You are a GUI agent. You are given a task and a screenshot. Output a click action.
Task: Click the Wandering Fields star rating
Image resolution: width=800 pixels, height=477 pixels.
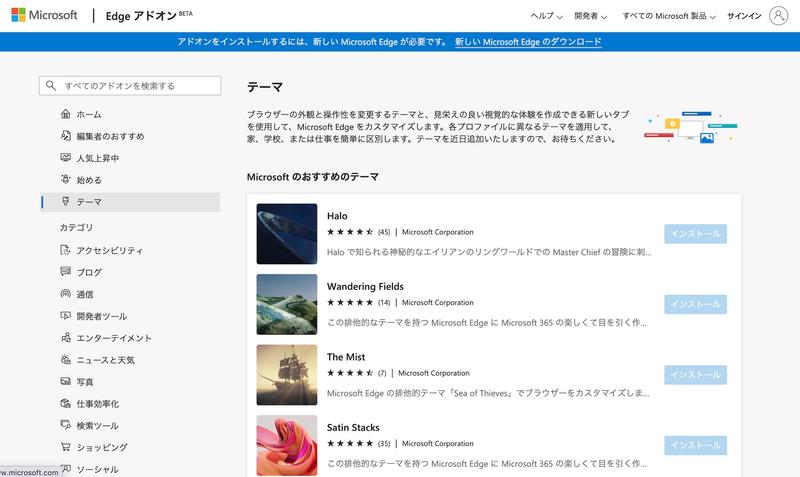pos(350,302)
